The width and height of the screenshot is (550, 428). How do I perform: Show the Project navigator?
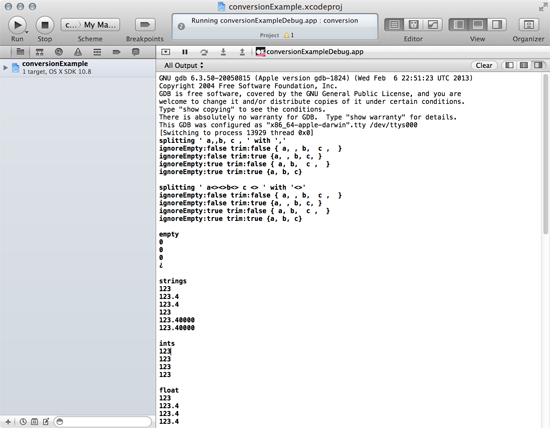coord(20,52)
